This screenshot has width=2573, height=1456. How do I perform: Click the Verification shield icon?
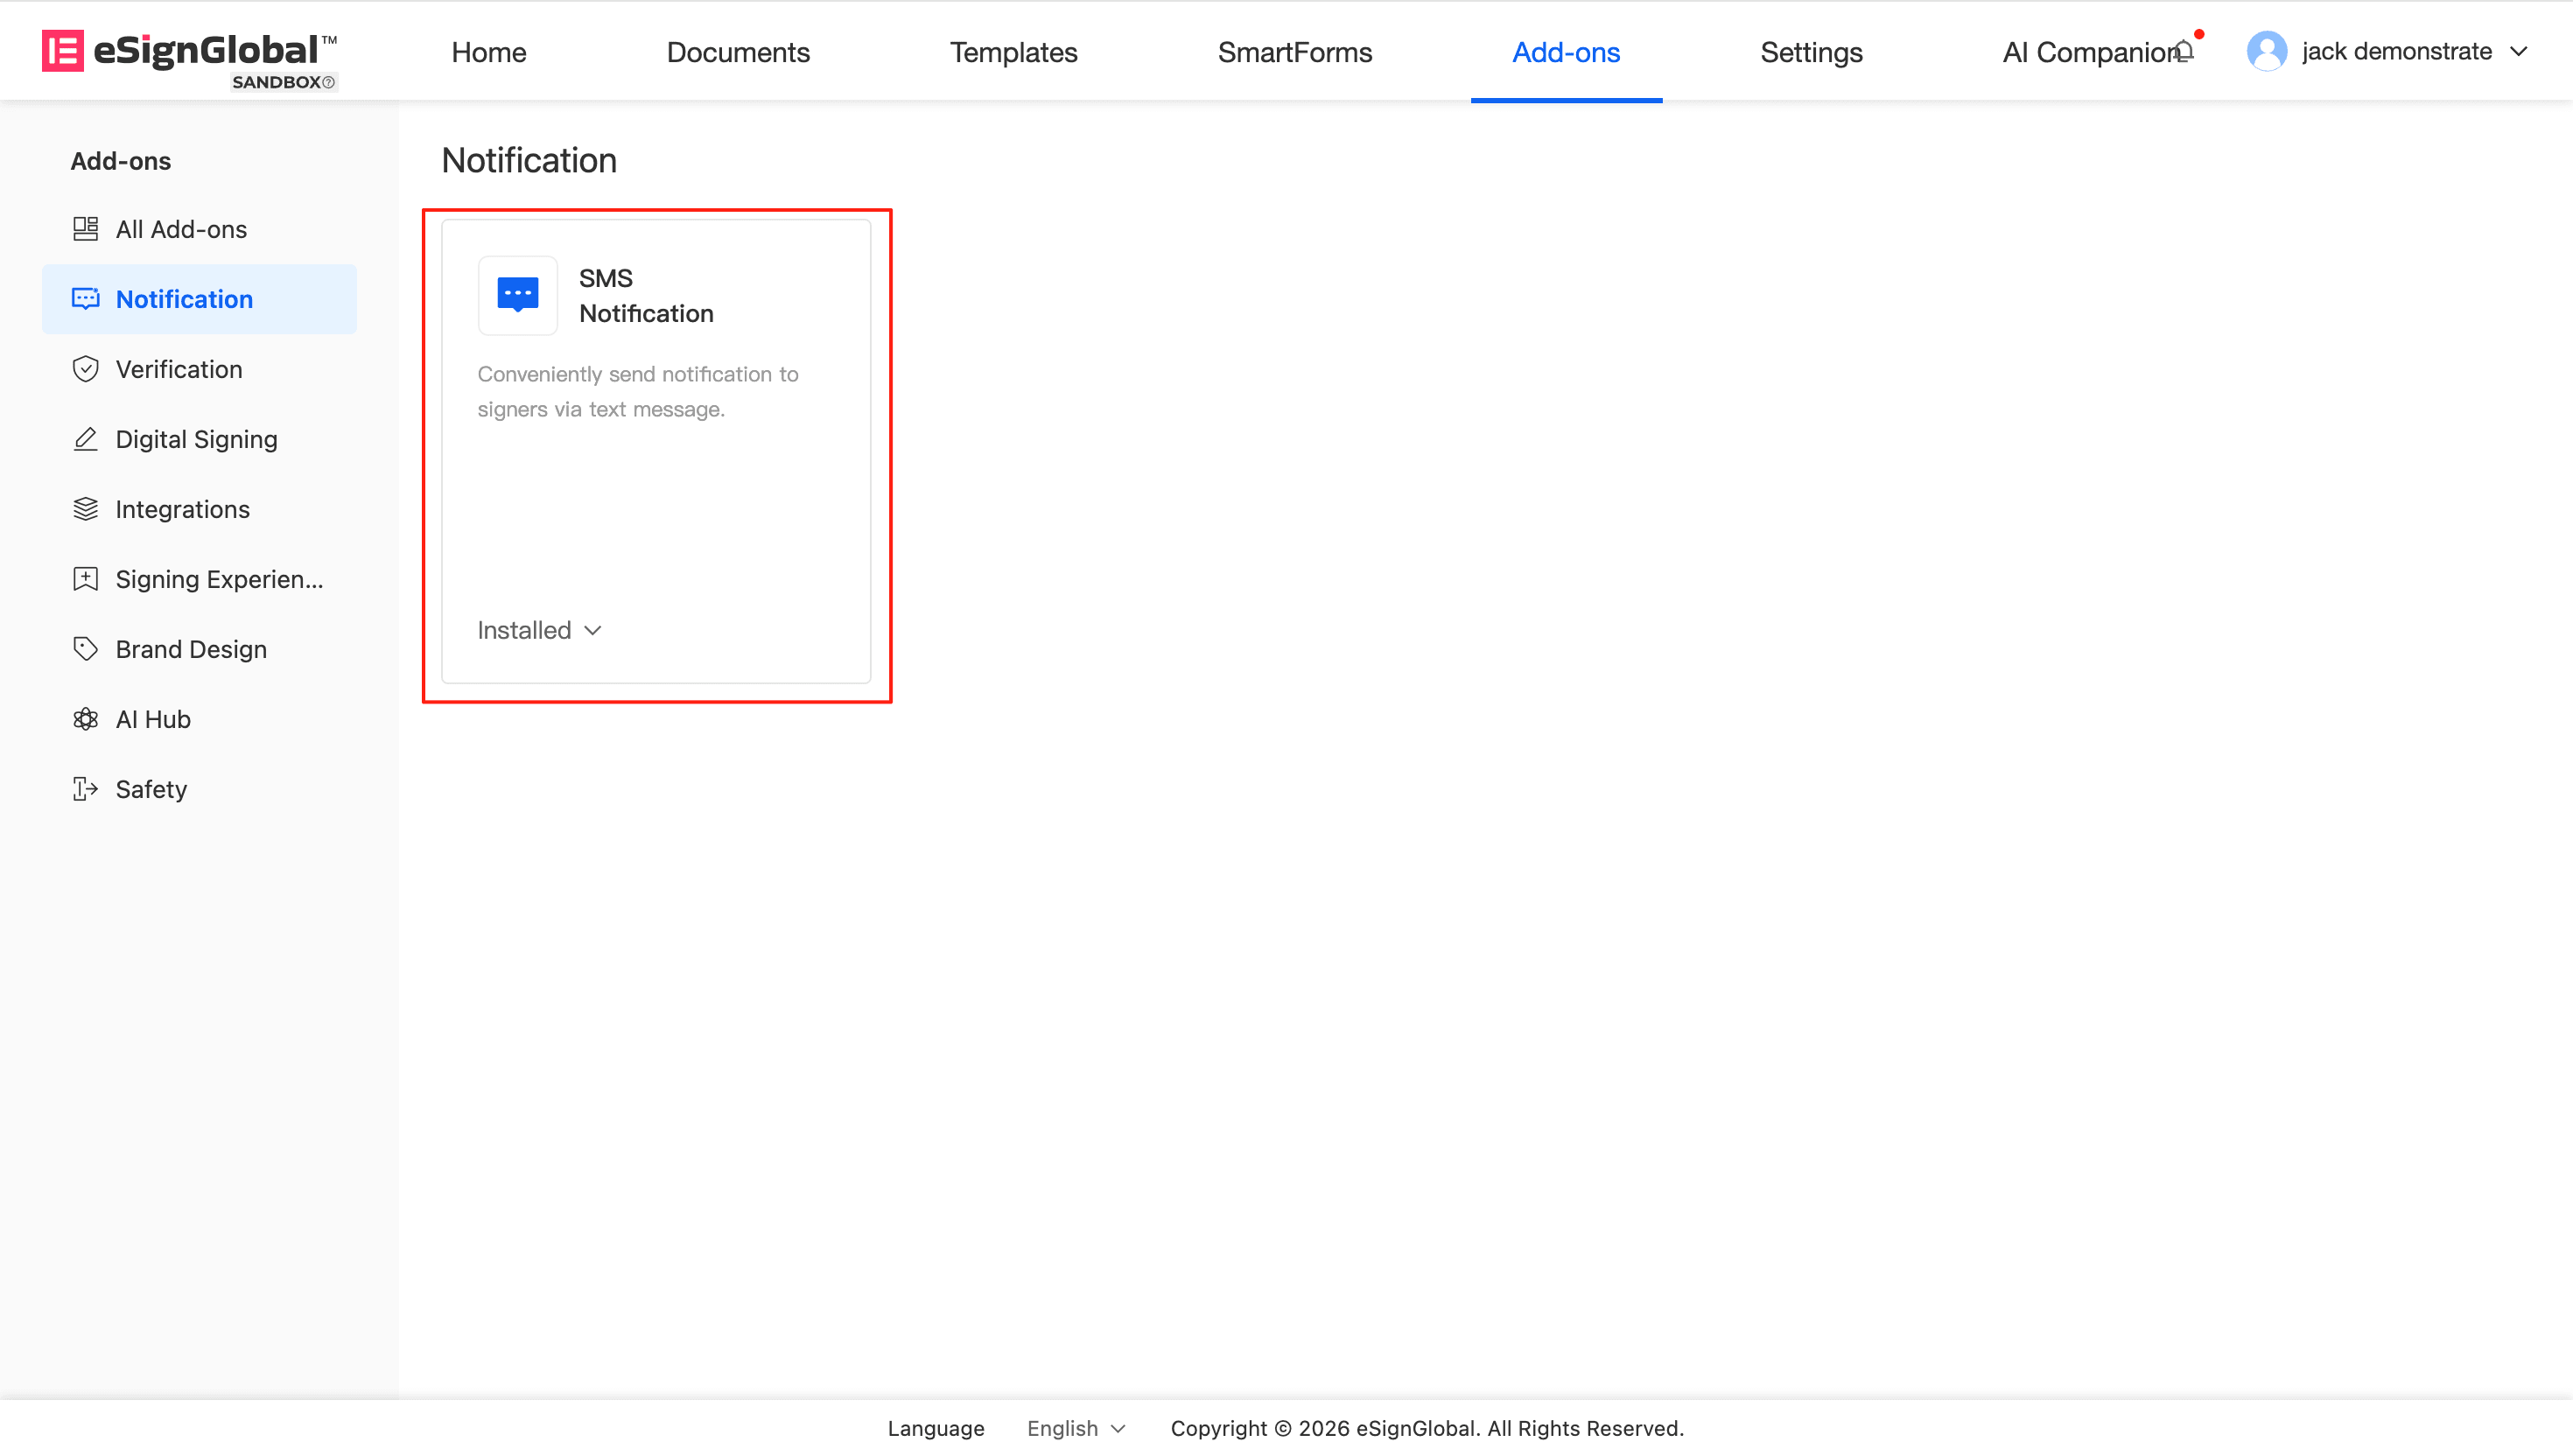(86, 369)
